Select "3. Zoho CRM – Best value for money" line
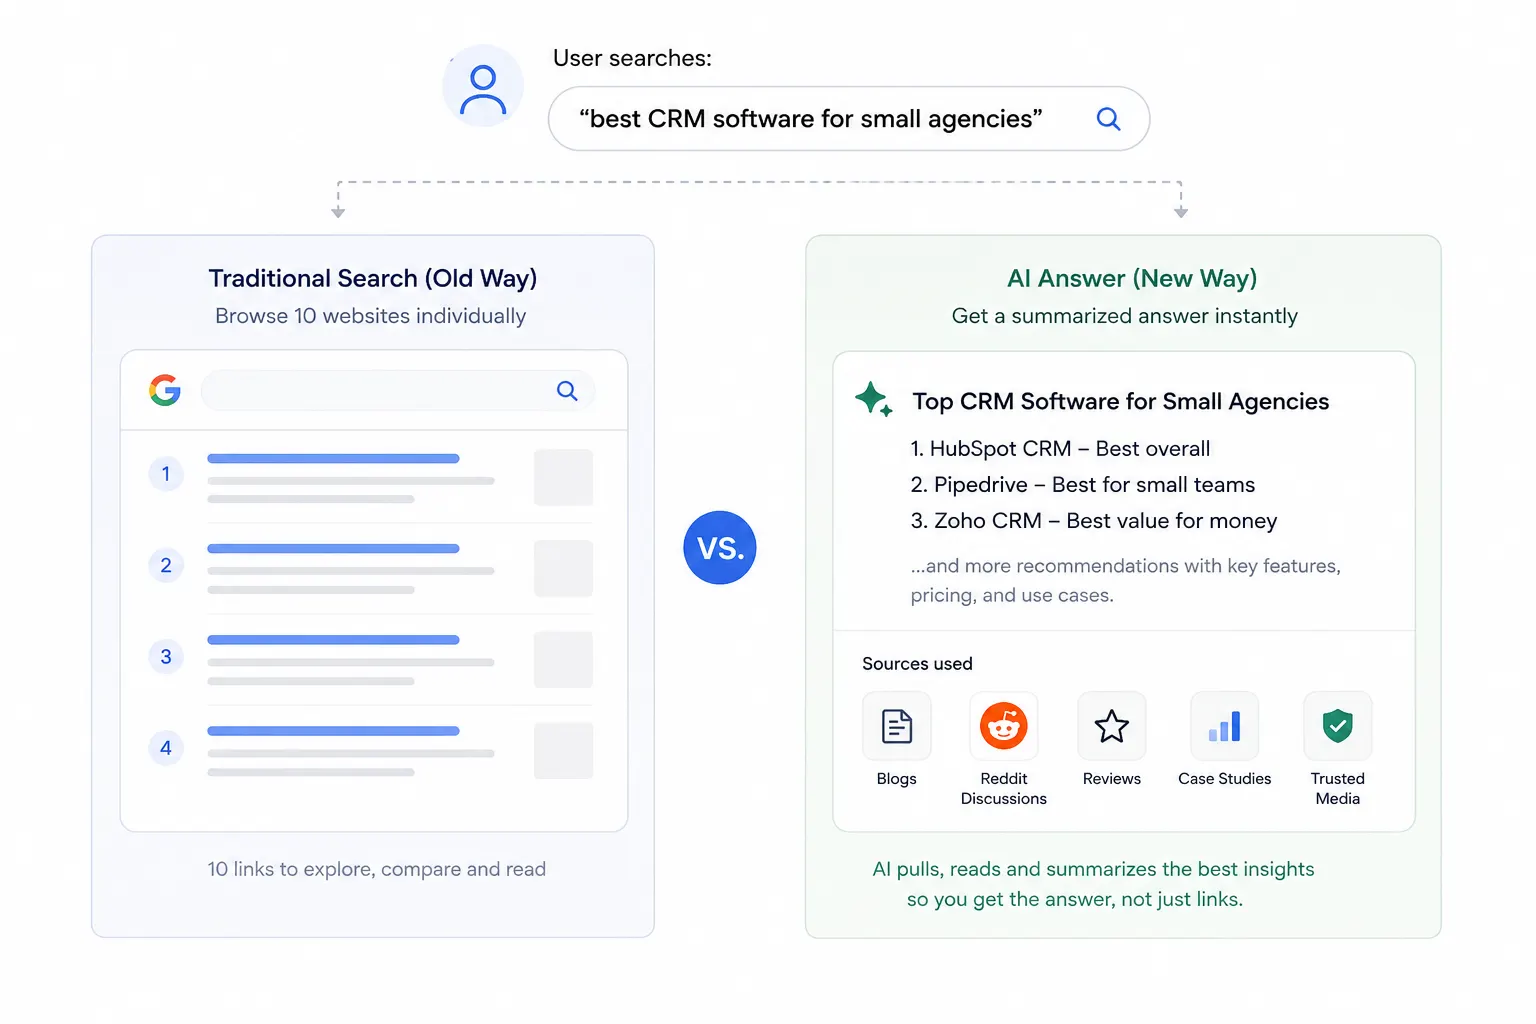The image size is (1536, 1024). pos(1094,521)
